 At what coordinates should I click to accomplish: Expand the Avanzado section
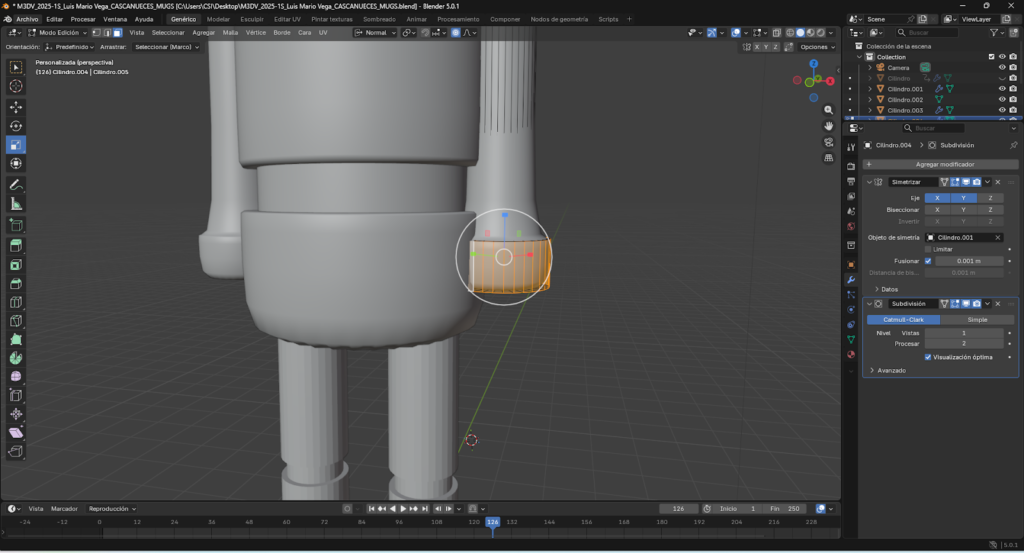pyautogui.click(x=891, y=370)
